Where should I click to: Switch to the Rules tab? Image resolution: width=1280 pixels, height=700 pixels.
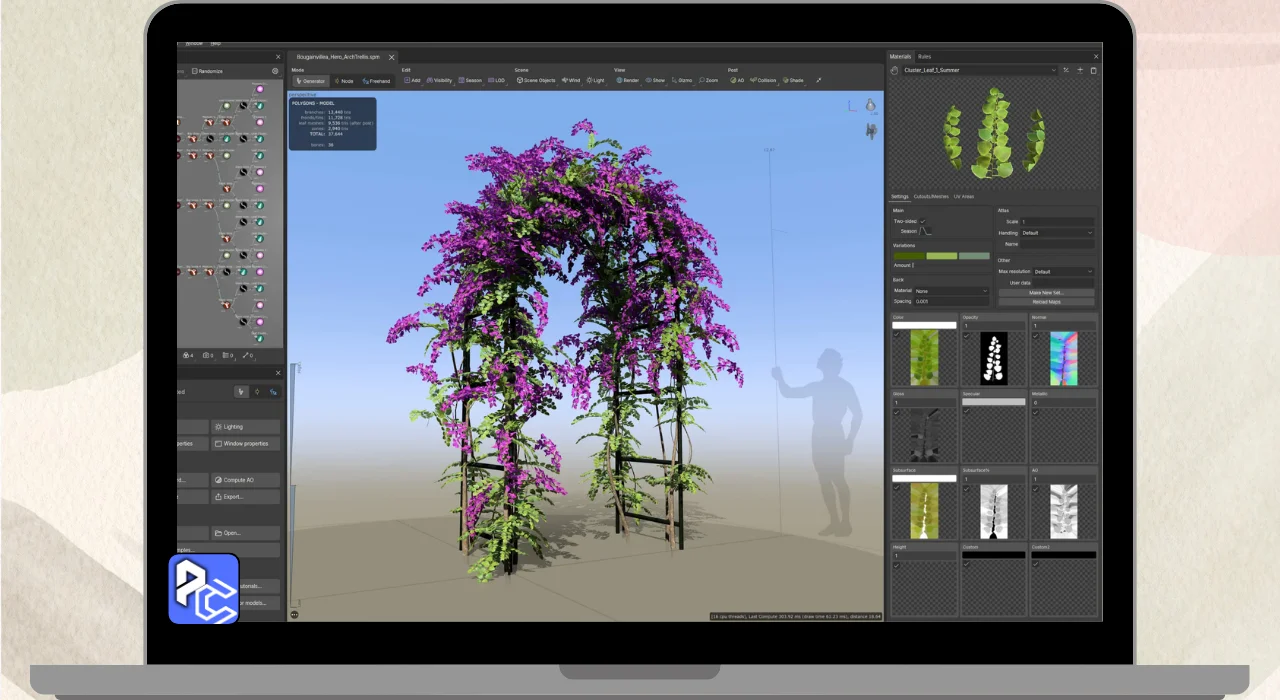pos(925,57)
